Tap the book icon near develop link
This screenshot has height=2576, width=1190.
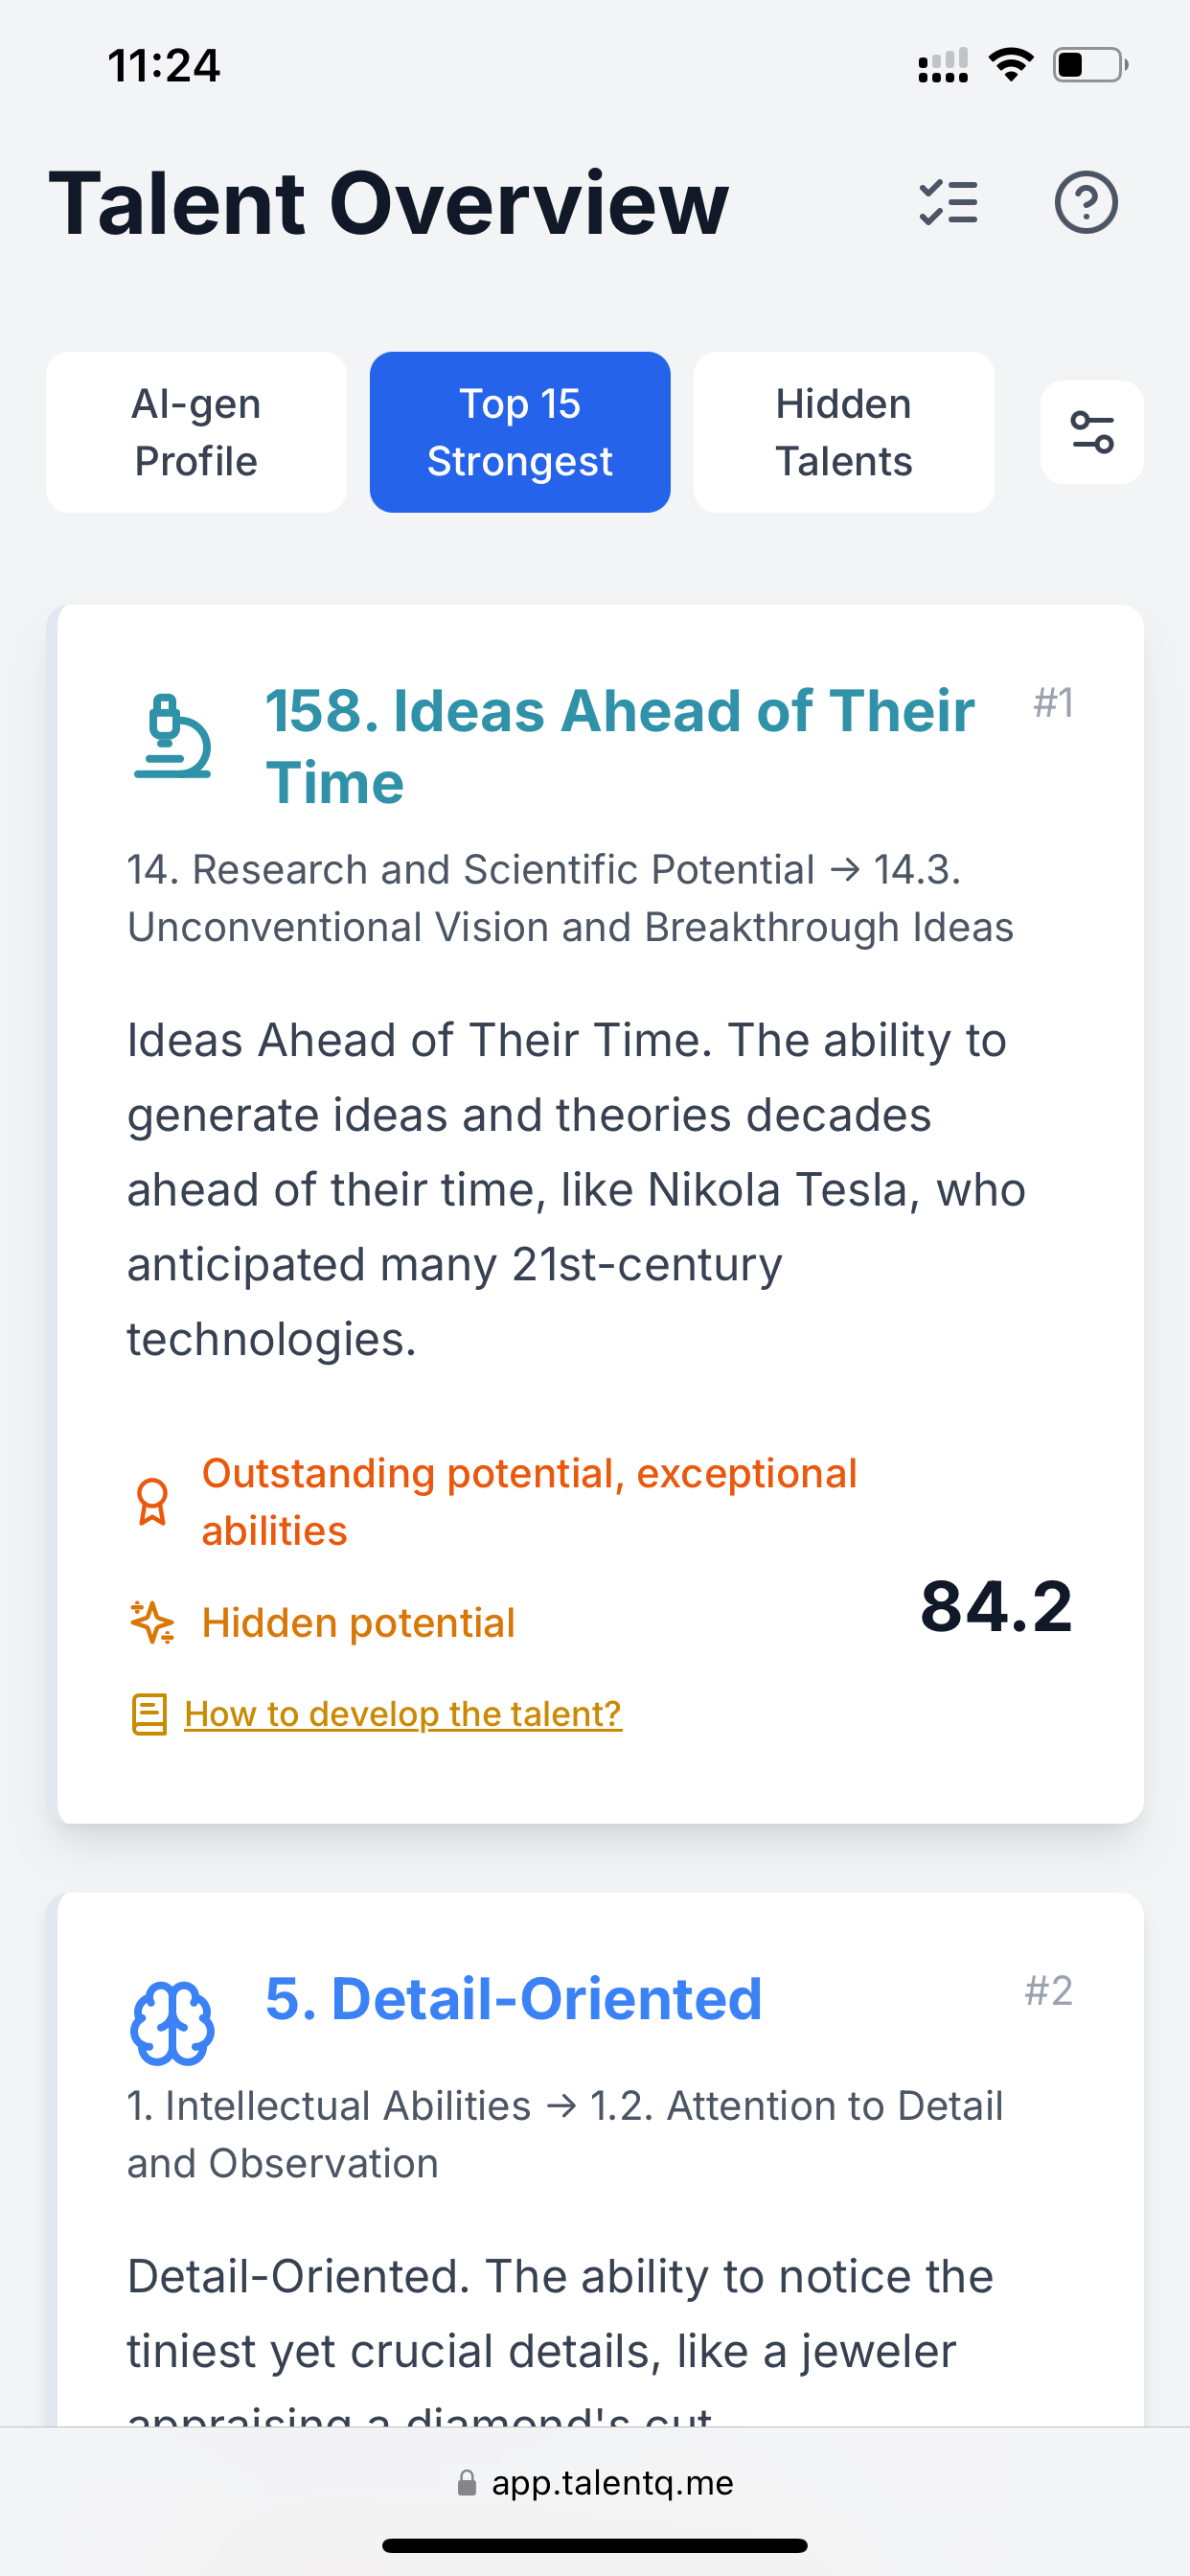(x=149, y=1714)
